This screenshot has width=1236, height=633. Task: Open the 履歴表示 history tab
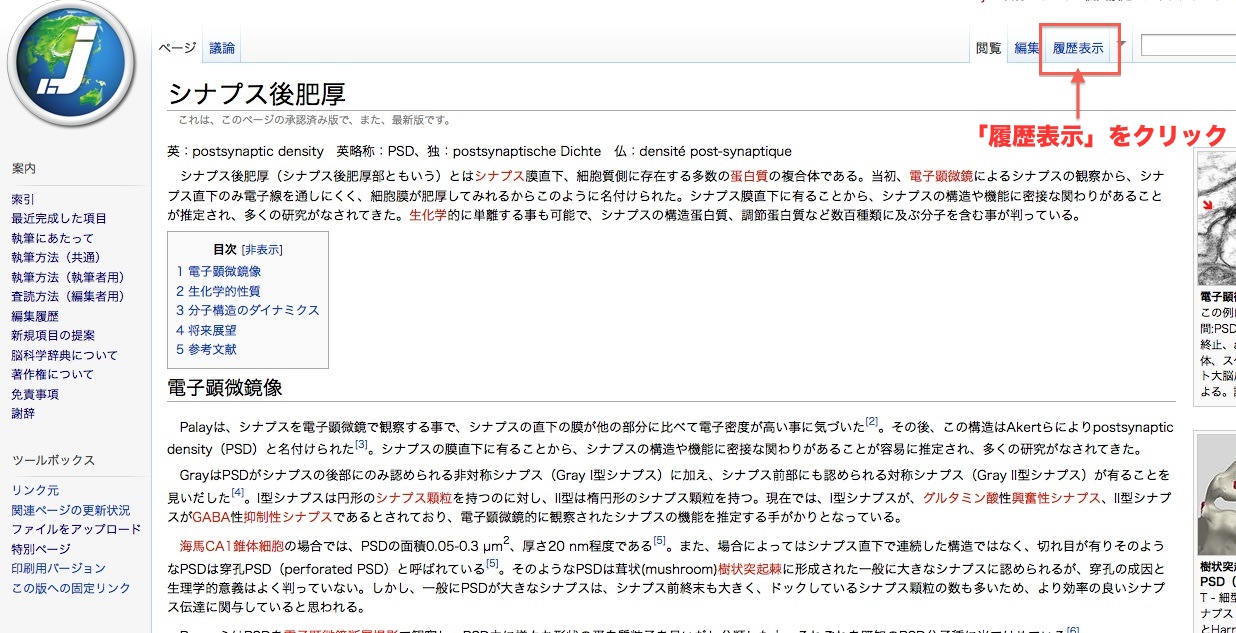[x=1078, y=48]
